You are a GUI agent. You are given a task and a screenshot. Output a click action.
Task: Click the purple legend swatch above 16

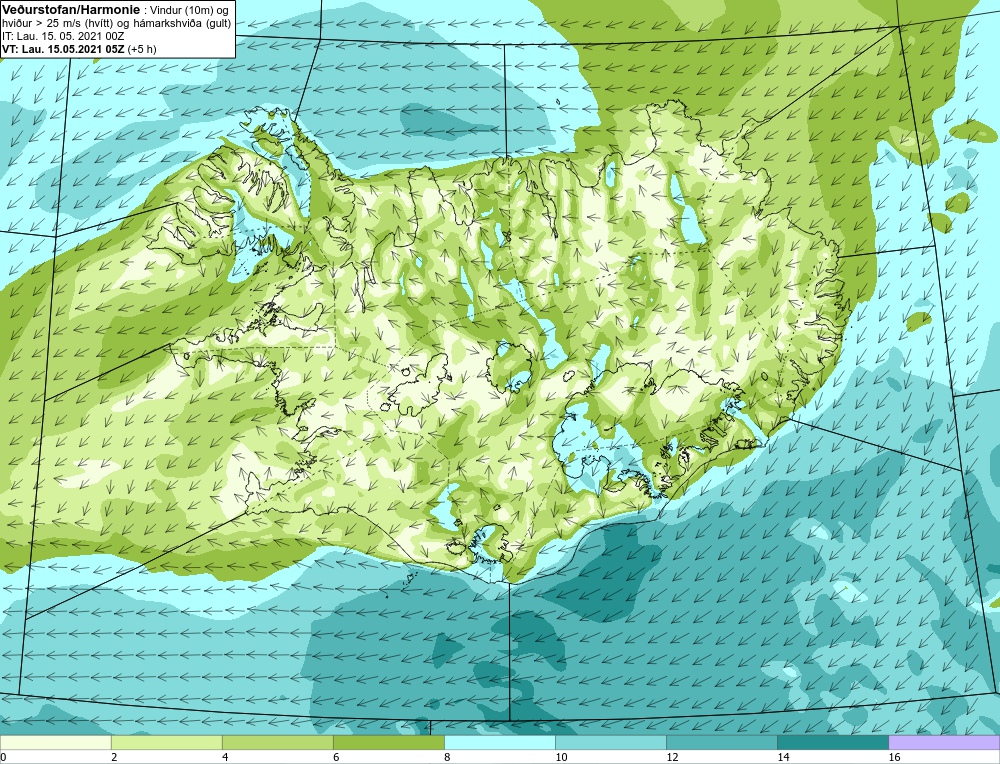944,743
